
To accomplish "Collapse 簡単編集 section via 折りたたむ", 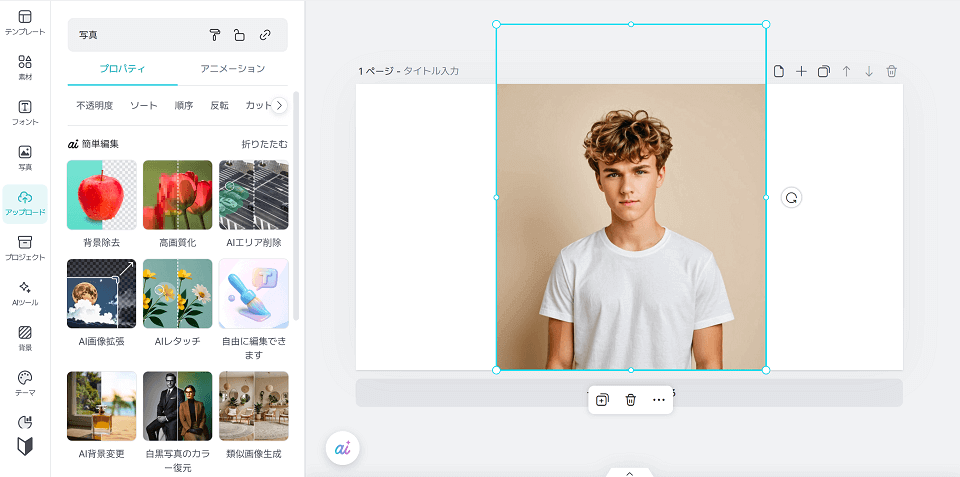I will coord(264,144).
